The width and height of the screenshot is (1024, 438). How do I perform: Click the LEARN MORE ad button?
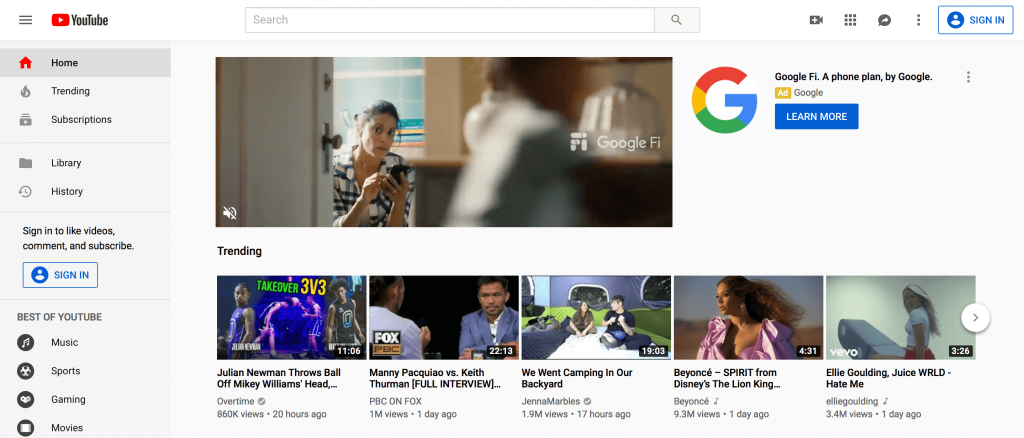(816, 116)
